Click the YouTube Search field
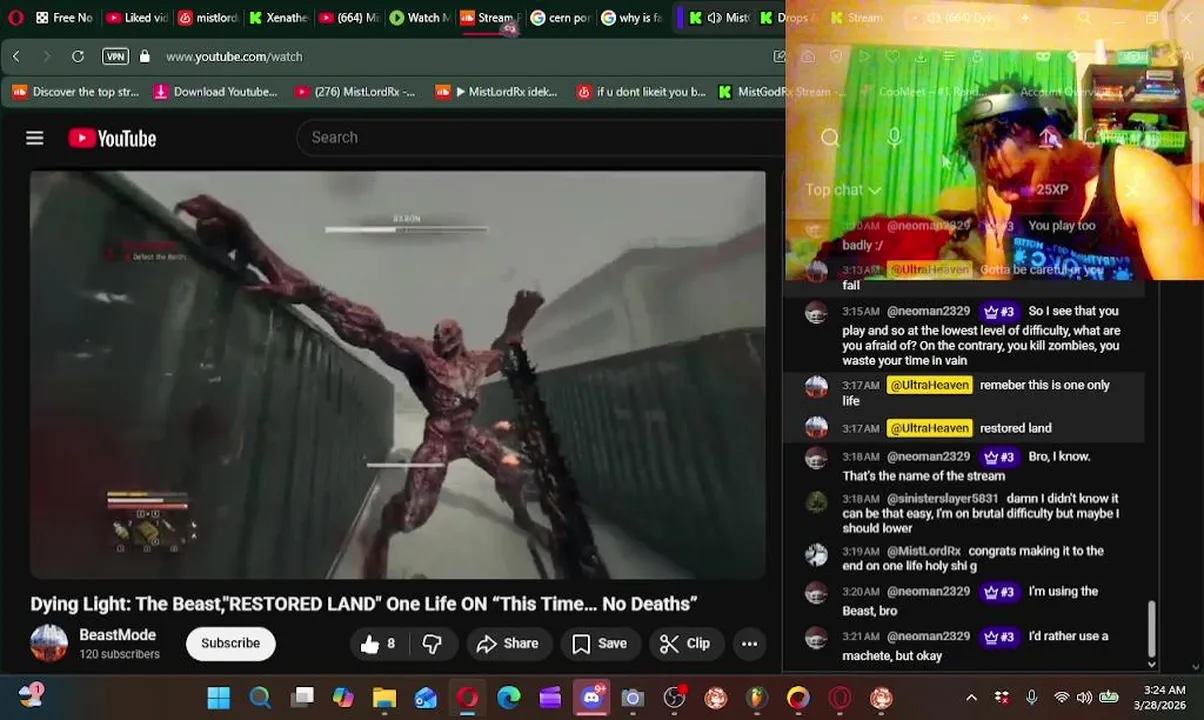The image size is (1204, 720). click(540, 137)
